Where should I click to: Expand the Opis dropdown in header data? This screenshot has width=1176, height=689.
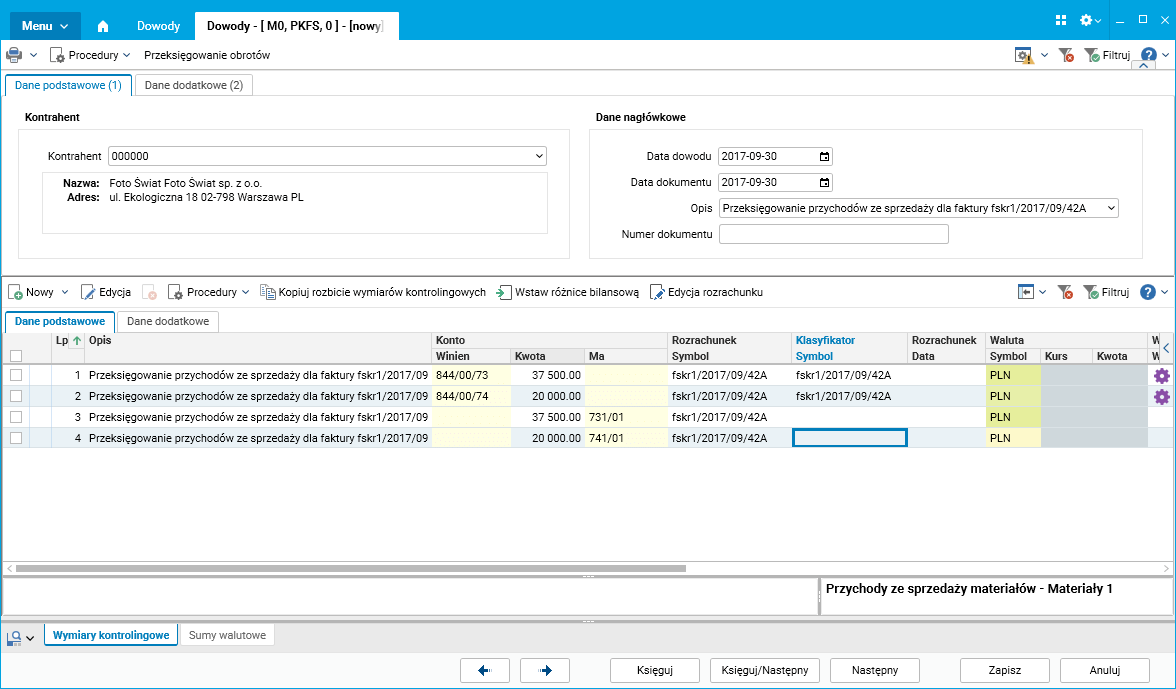1108,208
